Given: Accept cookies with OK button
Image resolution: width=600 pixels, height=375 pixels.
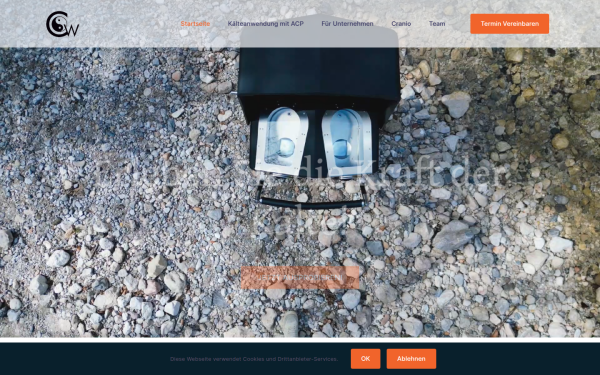Looking at the screenshot, I should 365,359.
